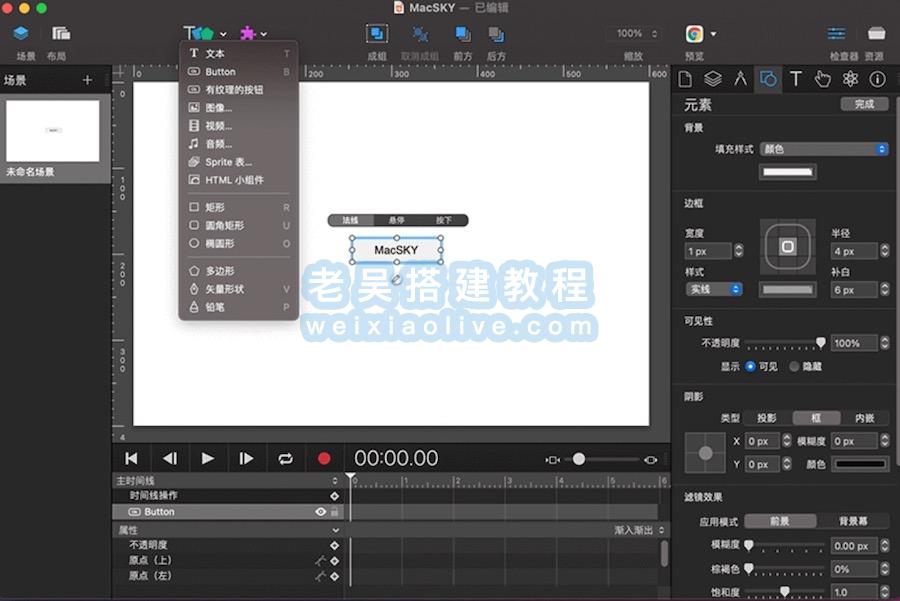This screenshot has height=601, width=900.
Task: Switch to the 悬停 button state tab
Action: (395, 219)
